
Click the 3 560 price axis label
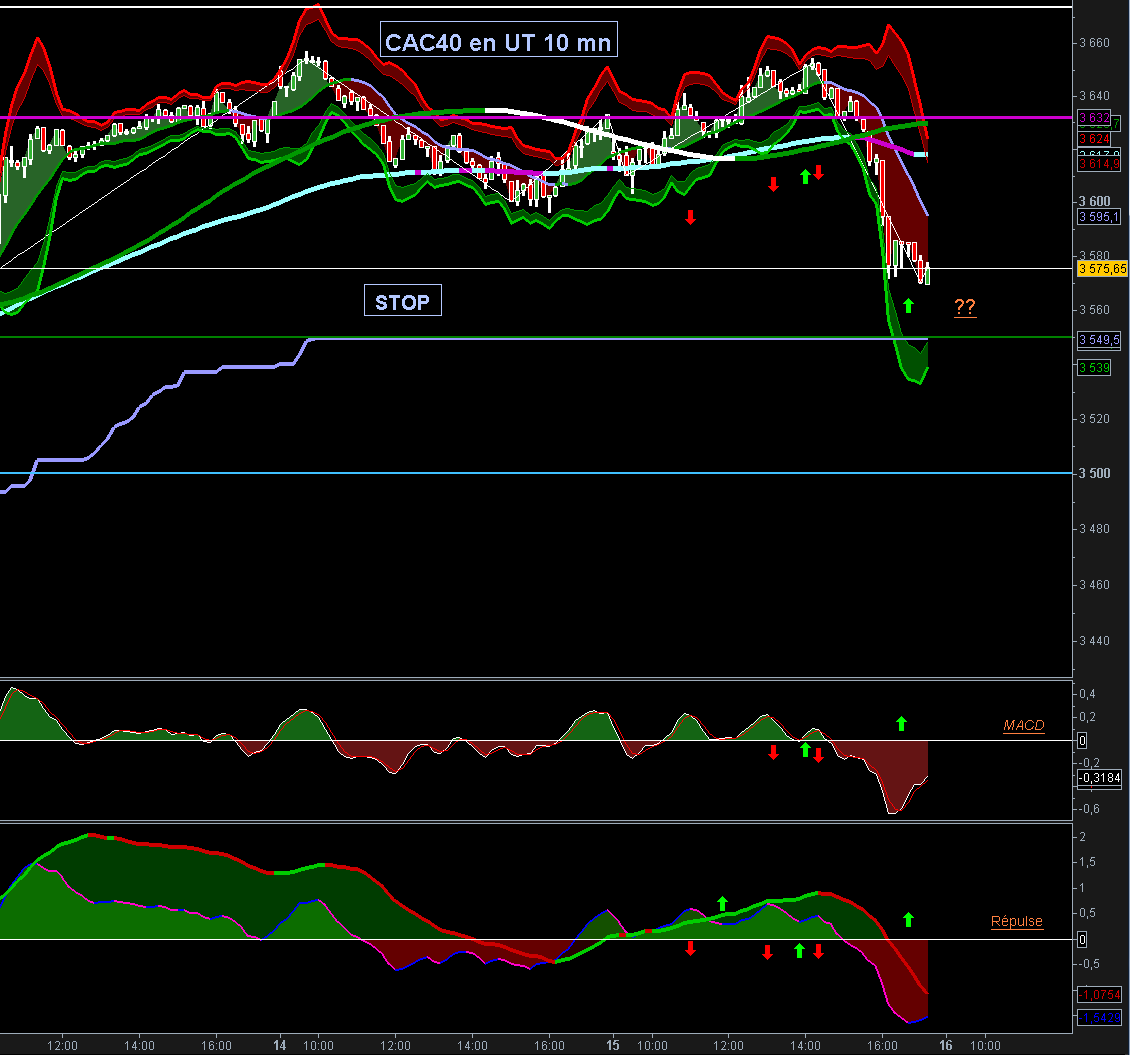pos(1094,310)
